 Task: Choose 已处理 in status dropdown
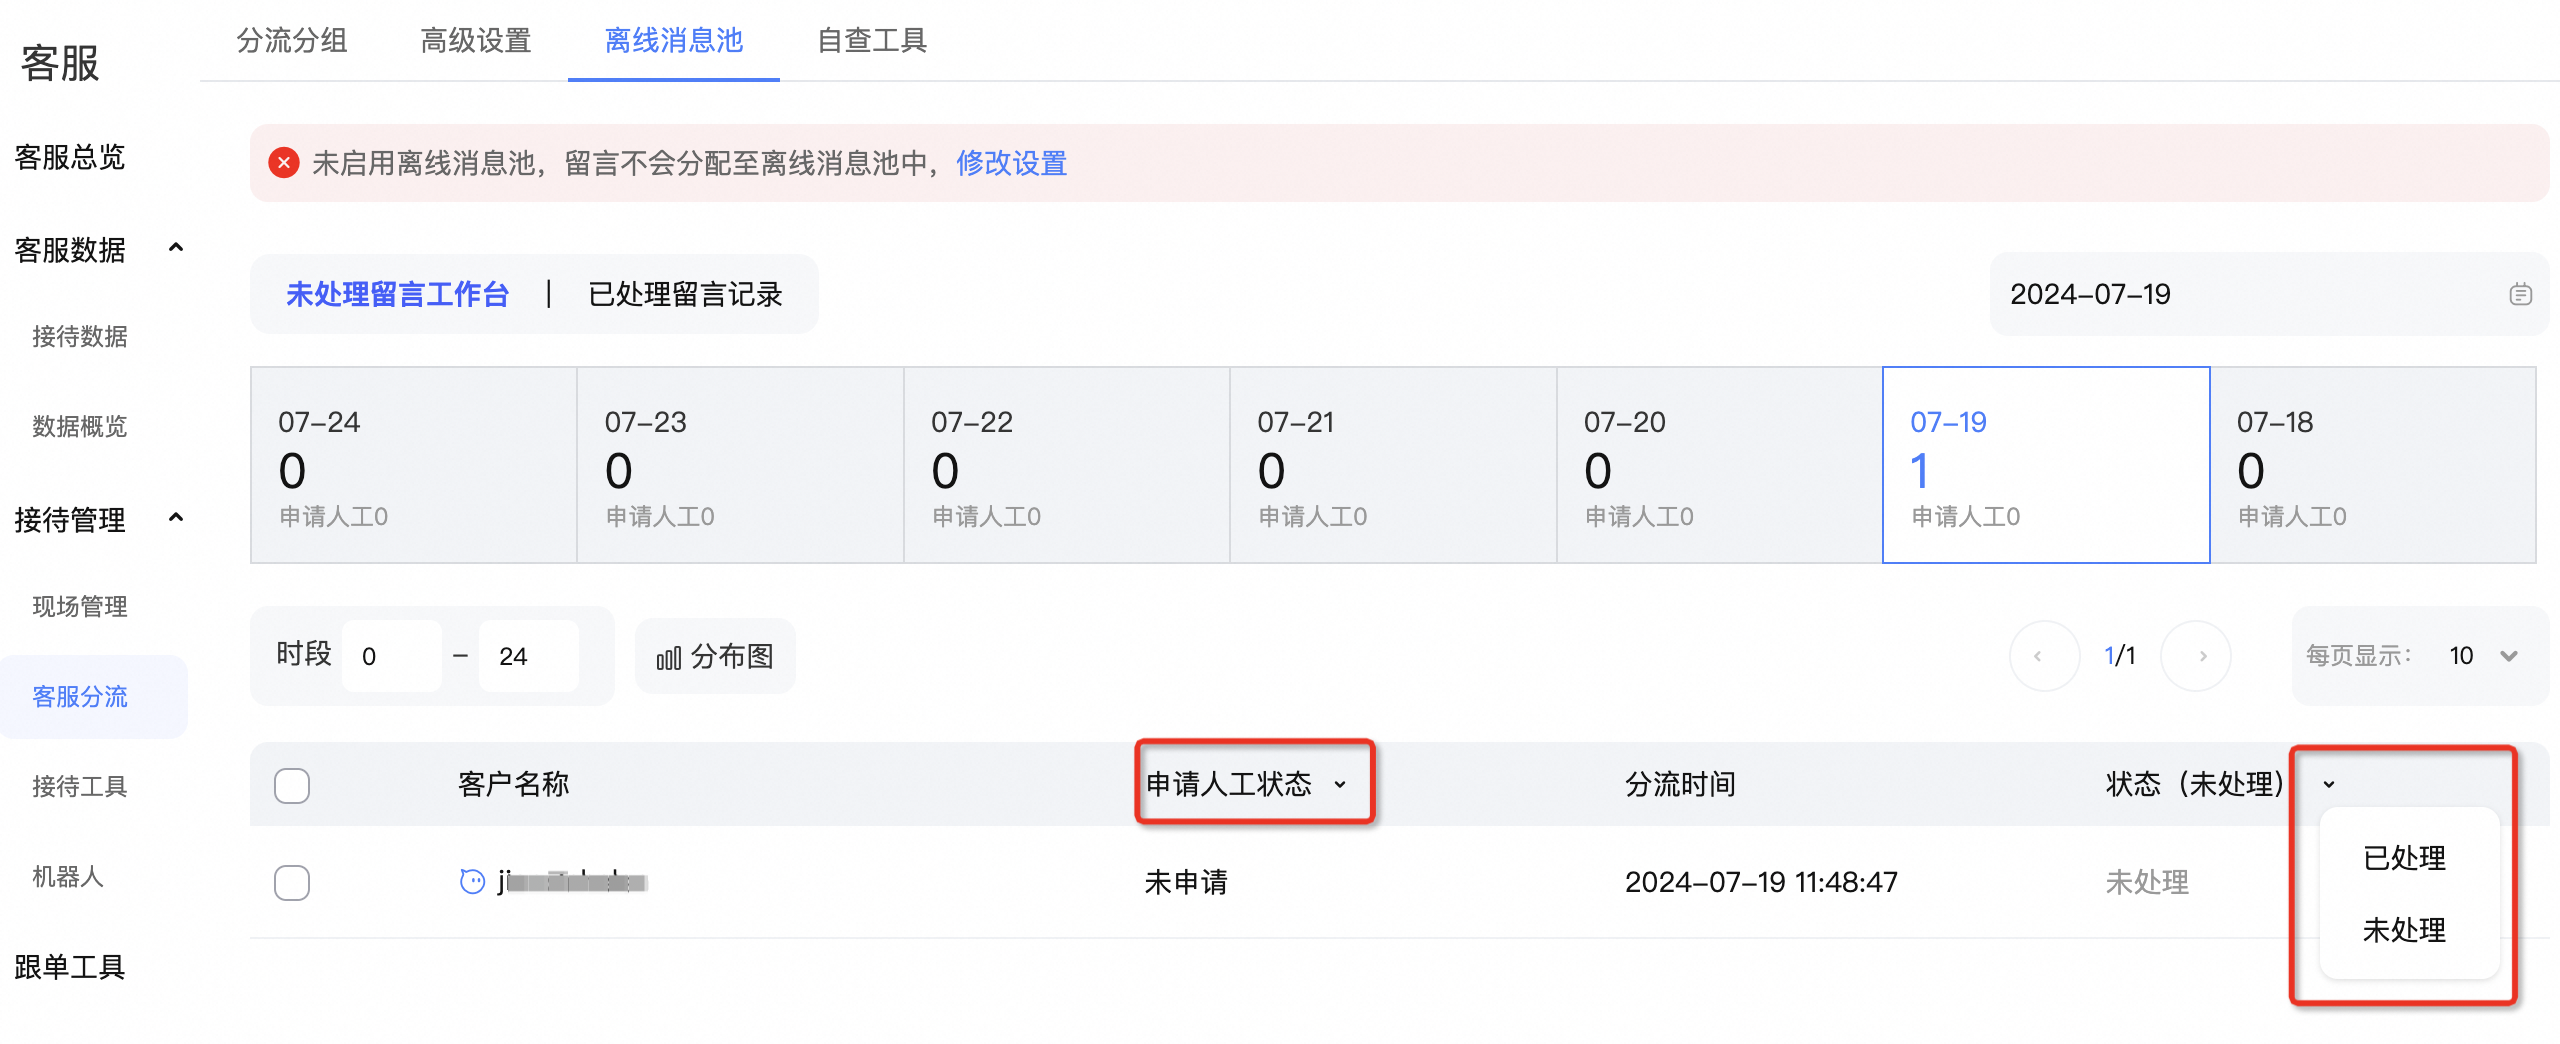click(2404, 858)
